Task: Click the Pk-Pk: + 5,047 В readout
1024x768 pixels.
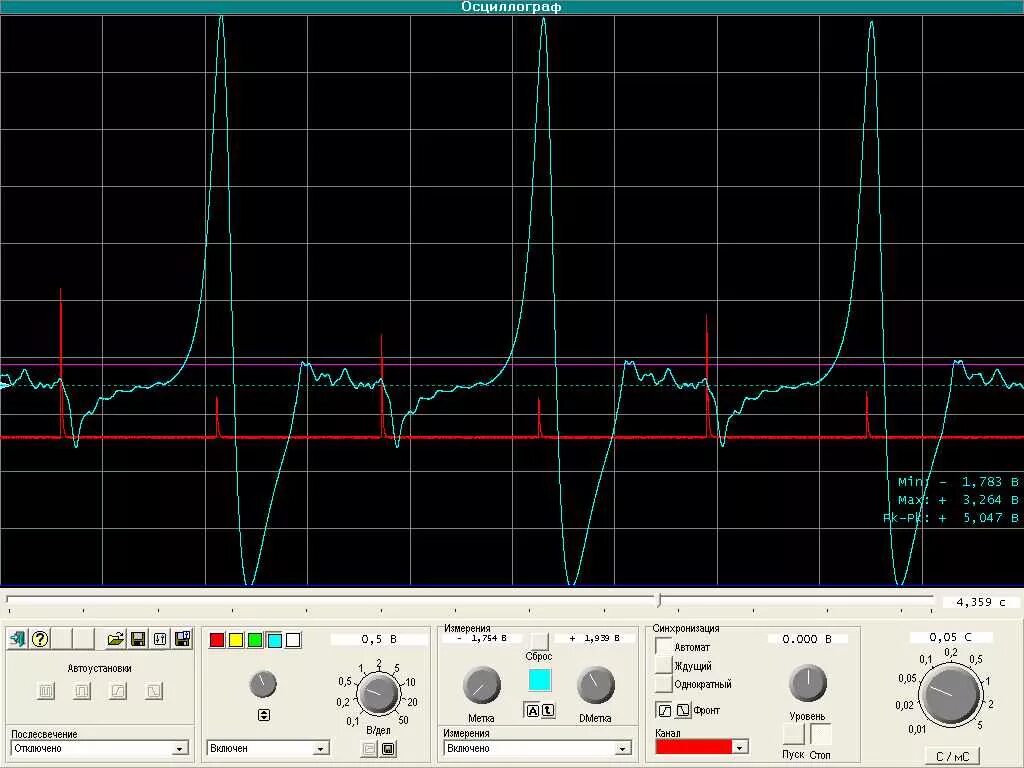Action: point(950,518)
